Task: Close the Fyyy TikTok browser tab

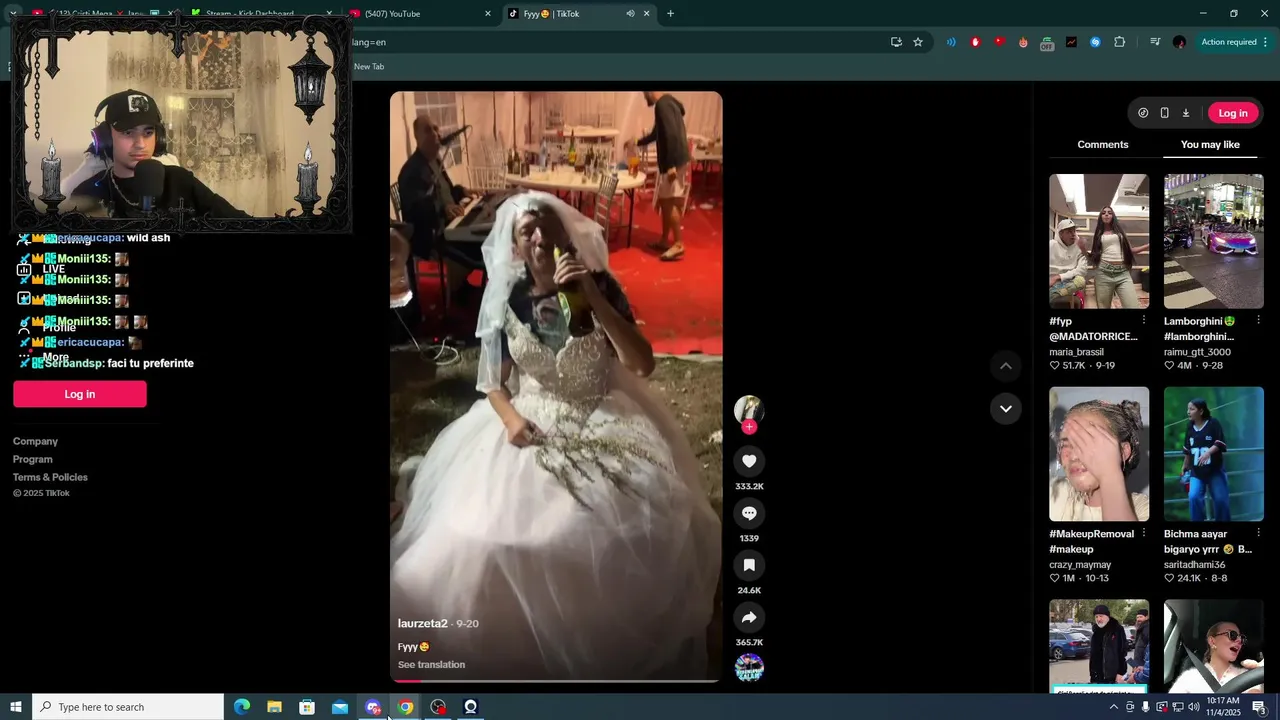Action: (x=646, y=14)
